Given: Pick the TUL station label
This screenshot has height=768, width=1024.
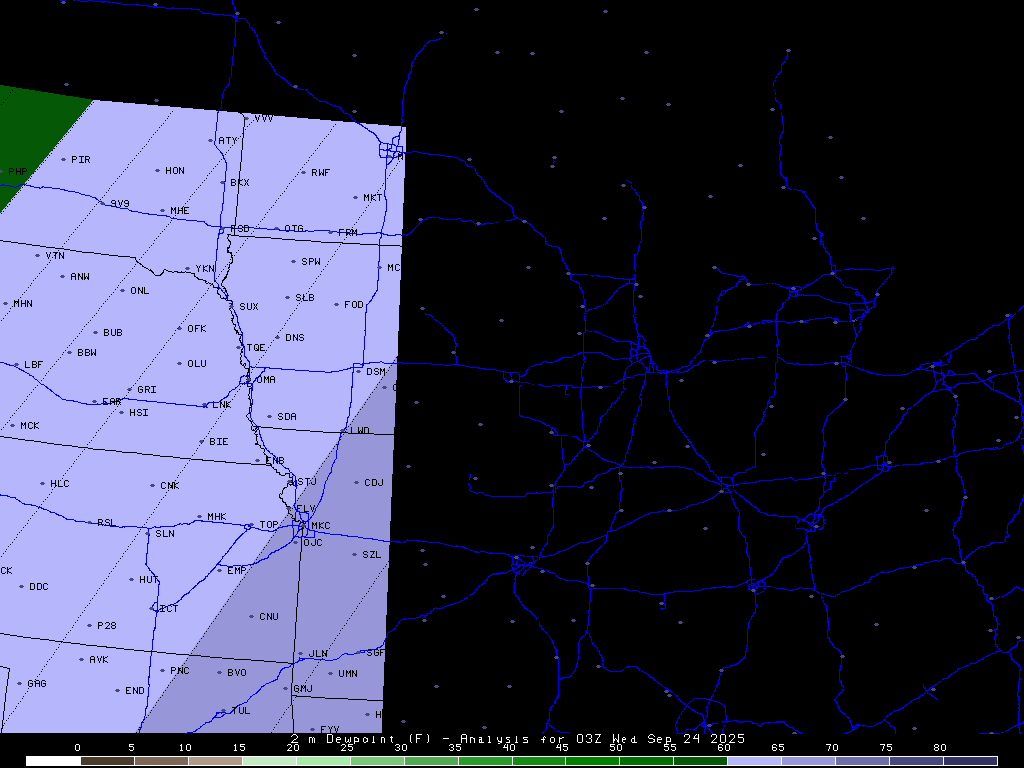Looking at the screenshot, I should 241,711.
